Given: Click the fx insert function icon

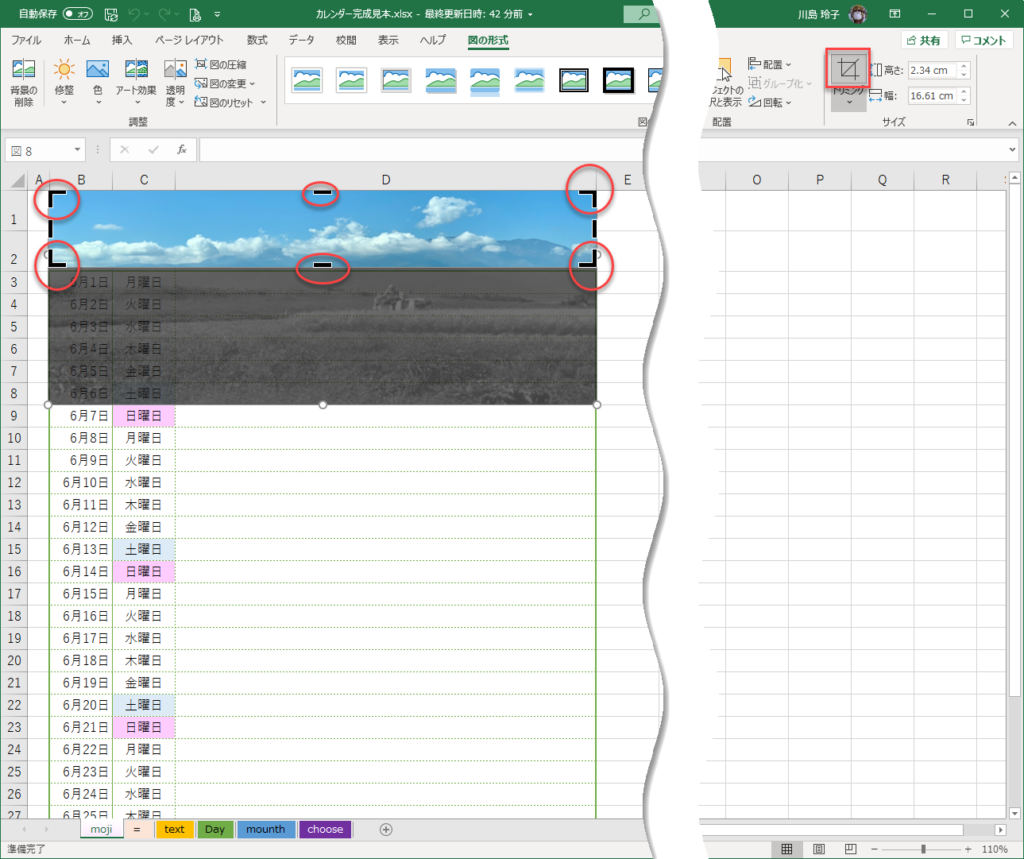Looking at the screenshot, I should coord(182,150).
